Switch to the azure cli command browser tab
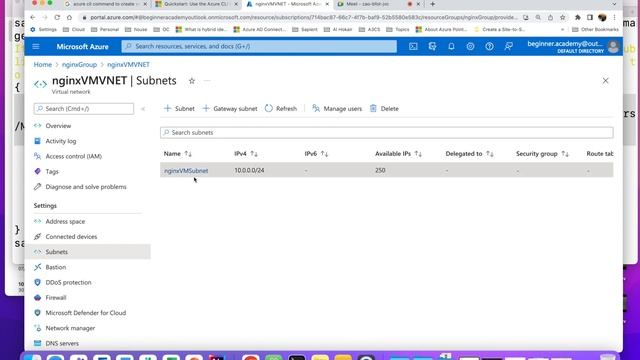 click(105, 4)
